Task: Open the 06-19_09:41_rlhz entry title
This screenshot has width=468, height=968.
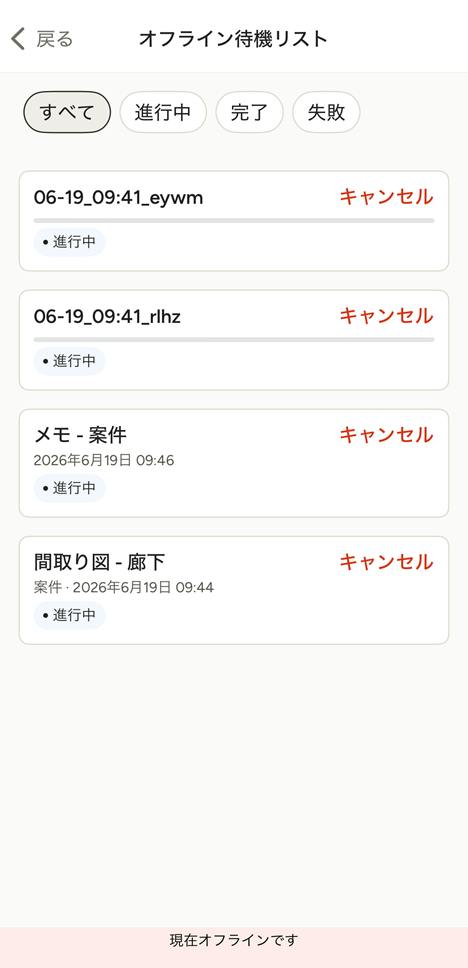Action: pos(107,317)
